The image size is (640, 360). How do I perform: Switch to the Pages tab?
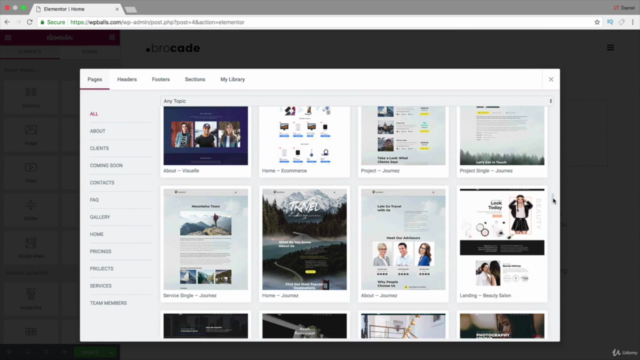[95, 79]
